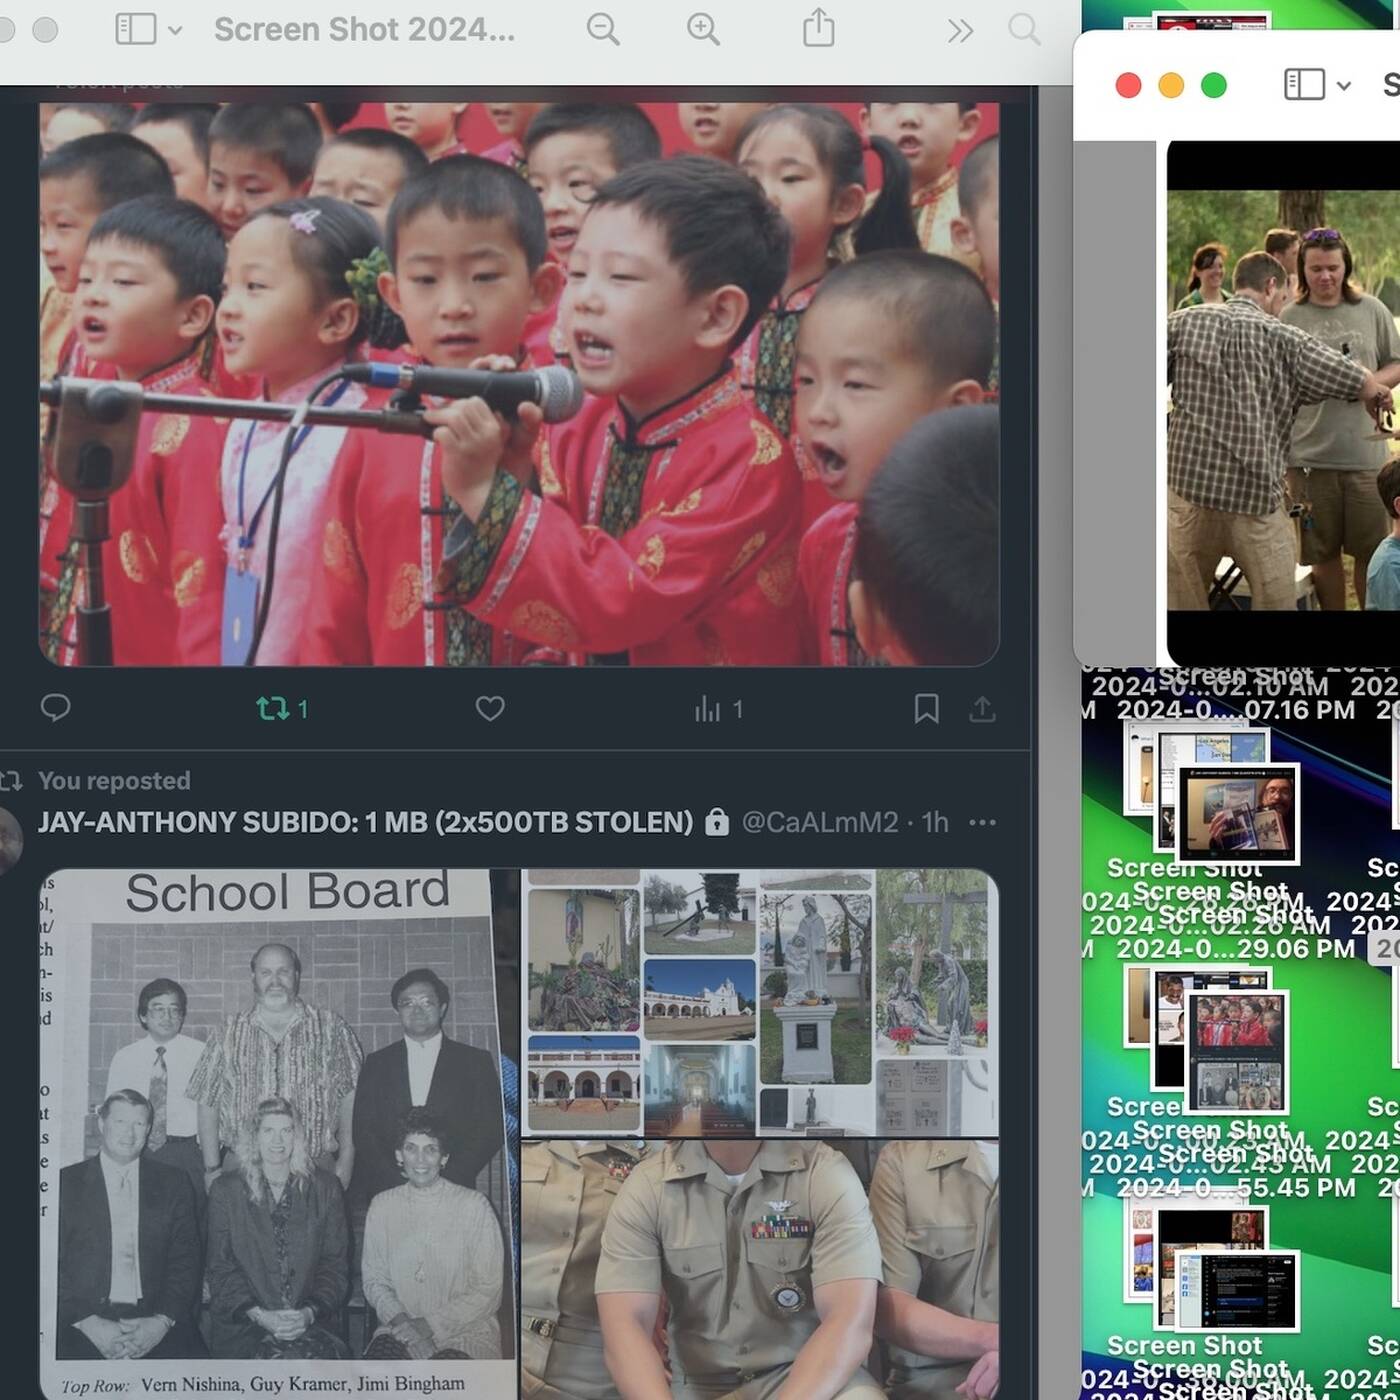Click the lock icon beside JAY-ANTHONY SUBIDO name
This screenshot has height=1400, width=1400.
pyautogui.click(x=717, y=822)
